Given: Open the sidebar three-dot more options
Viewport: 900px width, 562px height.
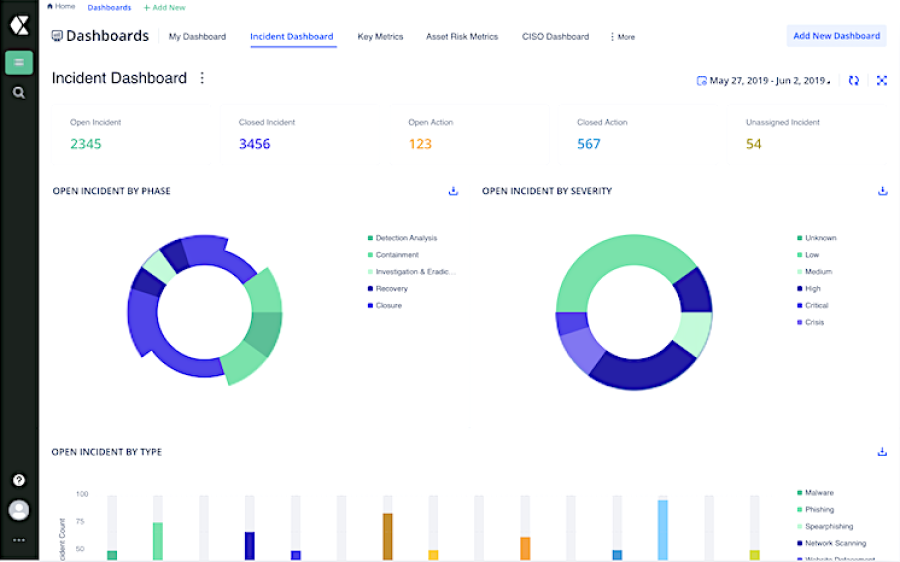Looking at the screenshot, I should coord(19,540).
